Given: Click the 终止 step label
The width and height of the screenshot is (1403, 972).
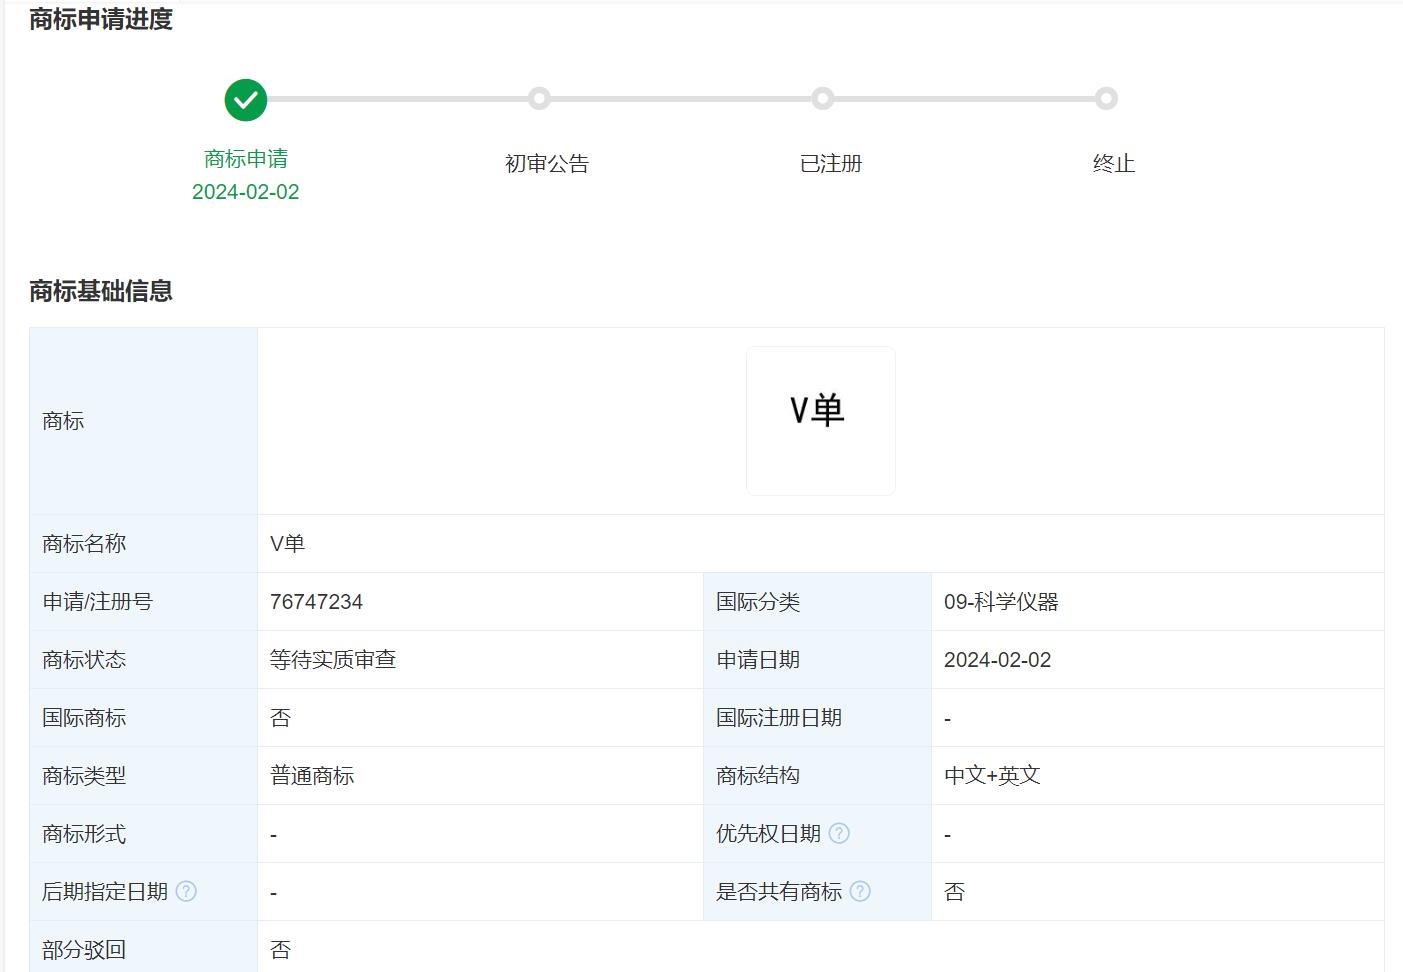Looking at the screenshot, I should 1114,164.
